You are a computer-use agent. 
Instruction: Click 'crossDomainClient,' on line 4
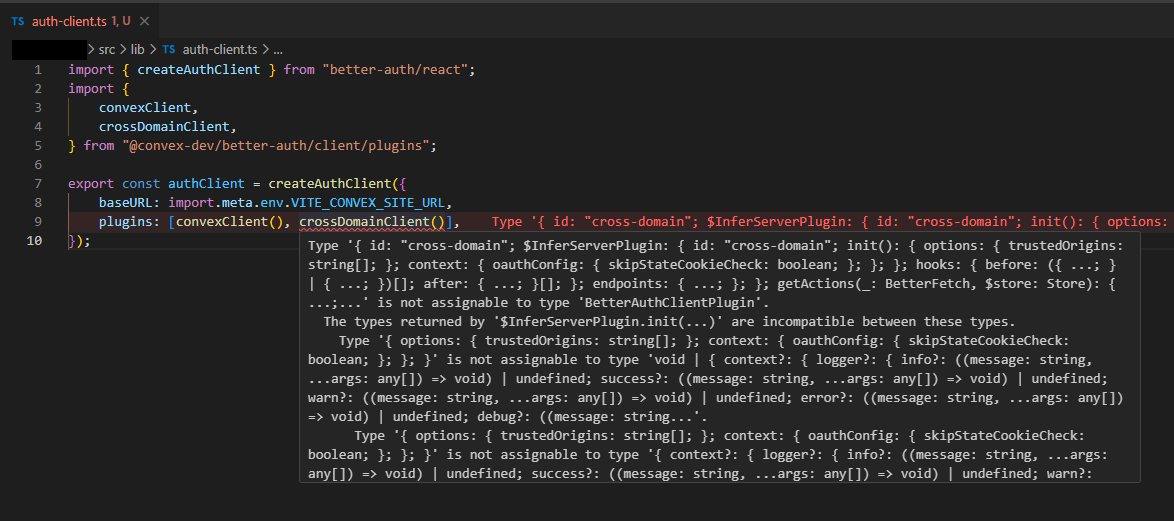point(168,127)
